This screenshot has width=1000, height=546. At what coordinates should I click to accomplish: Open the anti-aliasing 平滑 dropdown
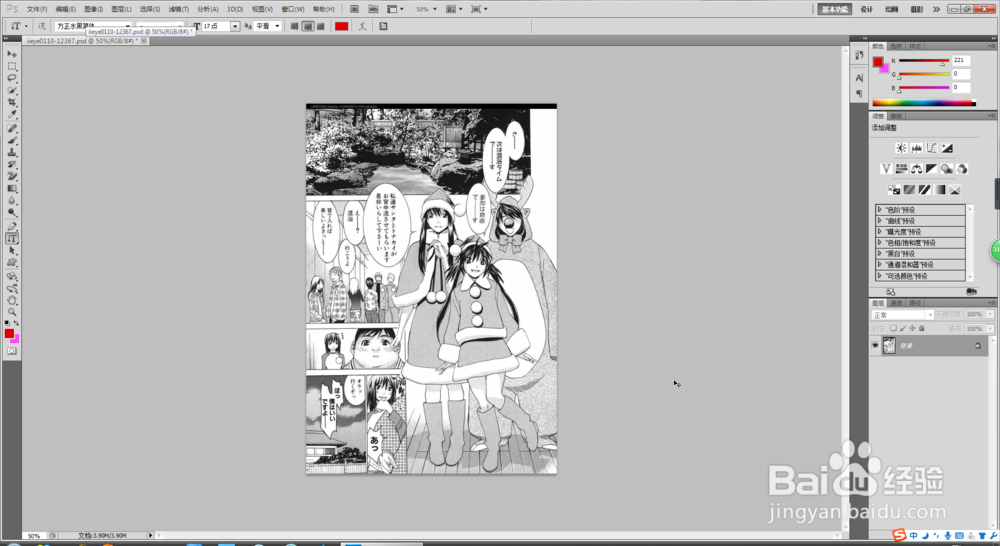(x=268, y=26)
